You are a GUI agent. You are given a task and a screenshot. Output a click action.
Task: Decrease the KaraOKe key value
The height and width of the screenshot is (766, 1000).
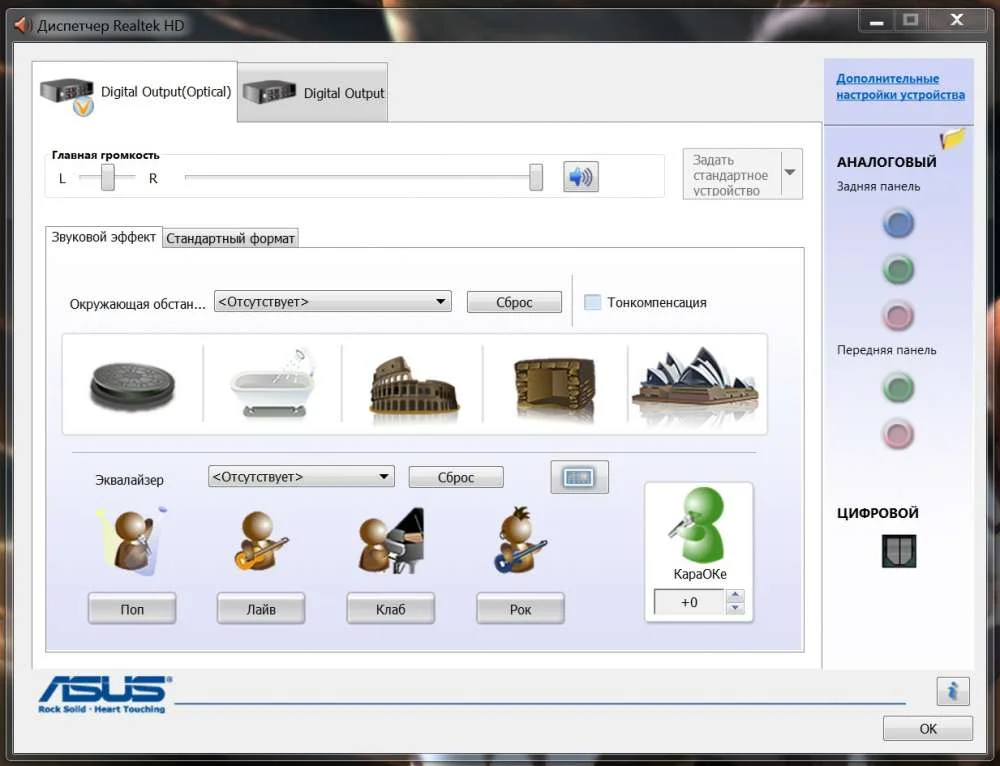[x=735, y=608]
